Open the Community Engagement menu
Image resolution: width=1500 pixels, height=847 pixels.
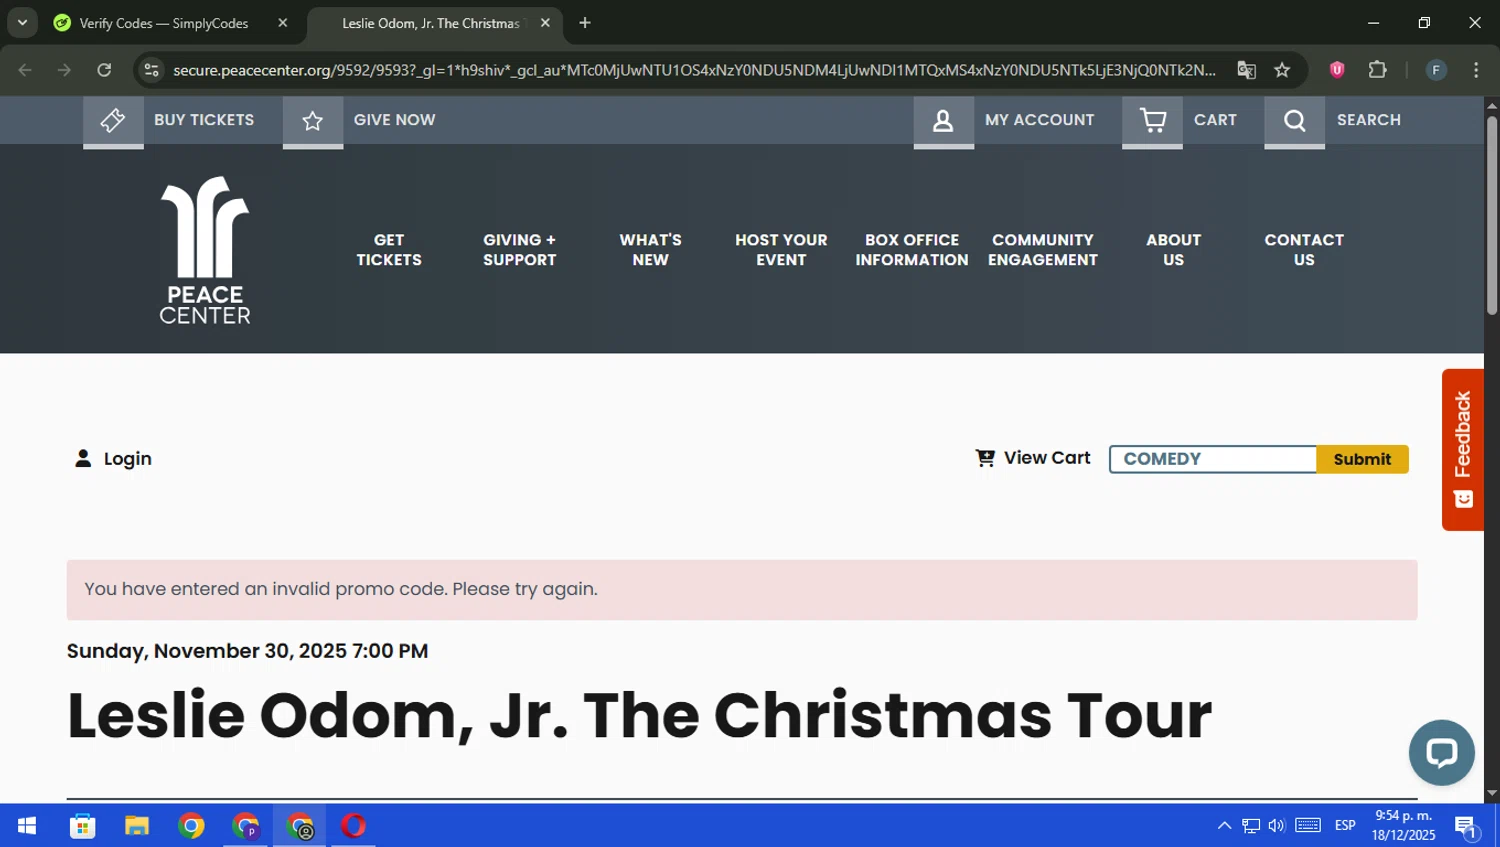[x=1043, y=250]
